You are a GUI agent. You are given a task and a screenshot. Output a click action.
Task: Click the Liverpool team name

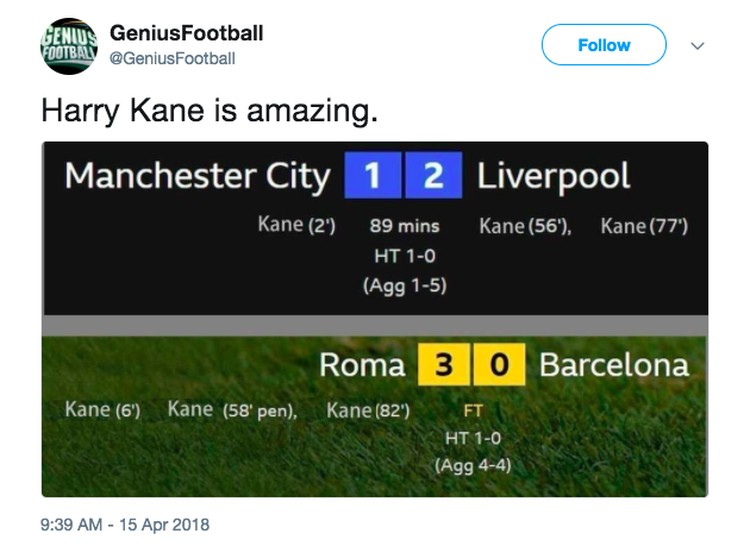553,176
